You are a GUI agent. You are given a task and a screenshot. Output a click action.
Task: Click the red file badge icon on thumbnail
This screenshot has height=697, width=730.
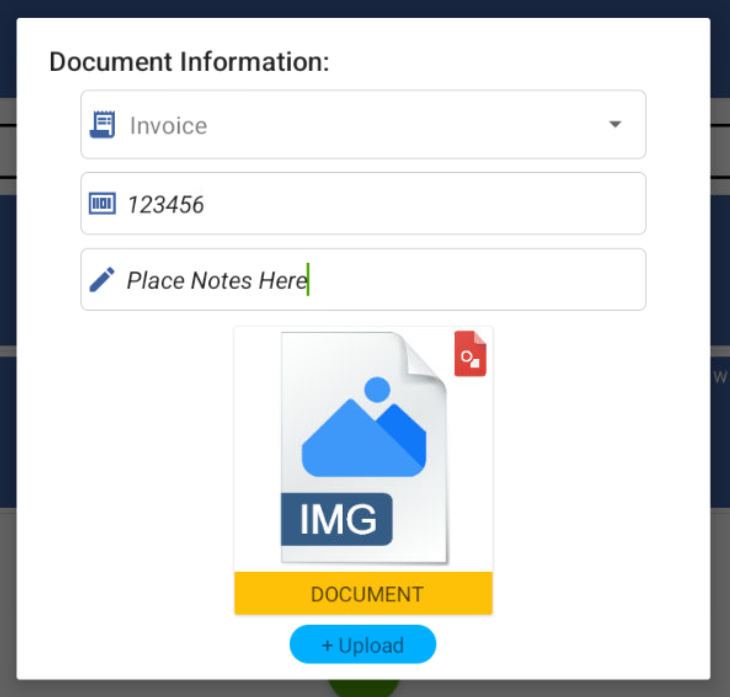coord(470,353)
